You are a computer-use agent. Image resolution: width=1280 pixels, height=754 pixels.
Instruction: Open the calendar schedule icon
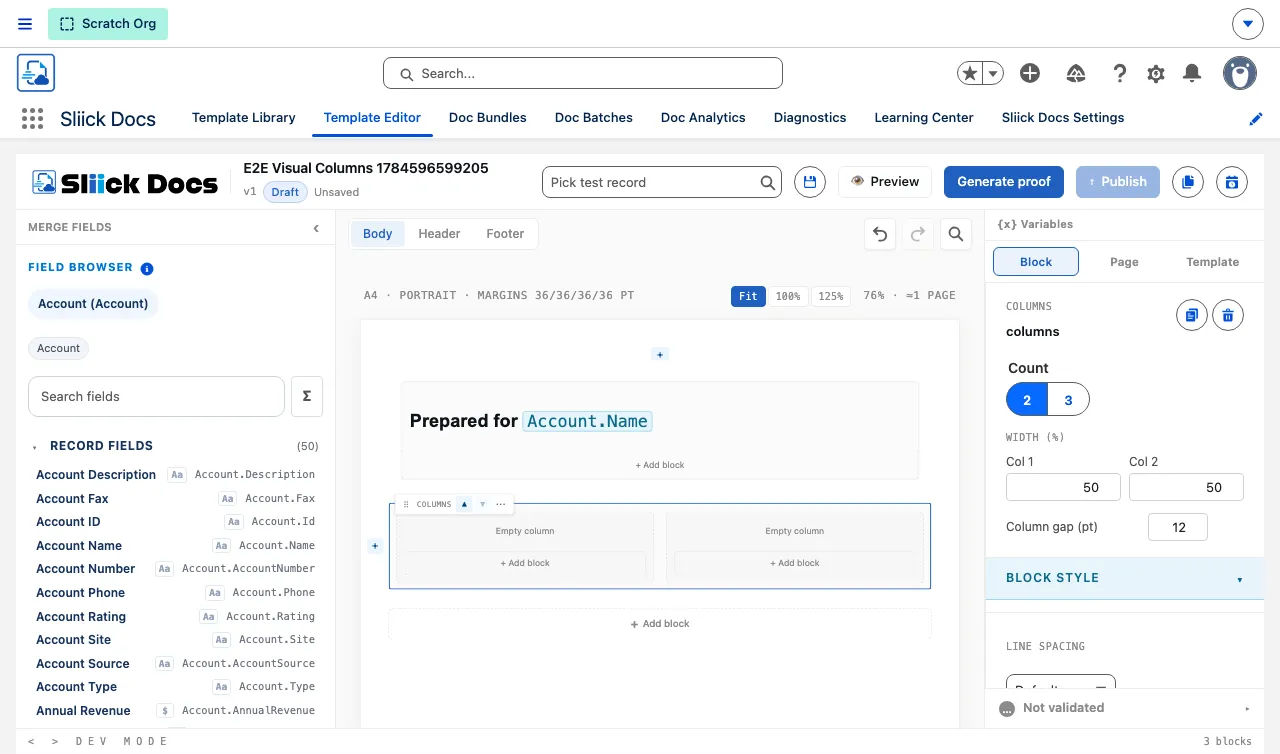coord(1232,182)
